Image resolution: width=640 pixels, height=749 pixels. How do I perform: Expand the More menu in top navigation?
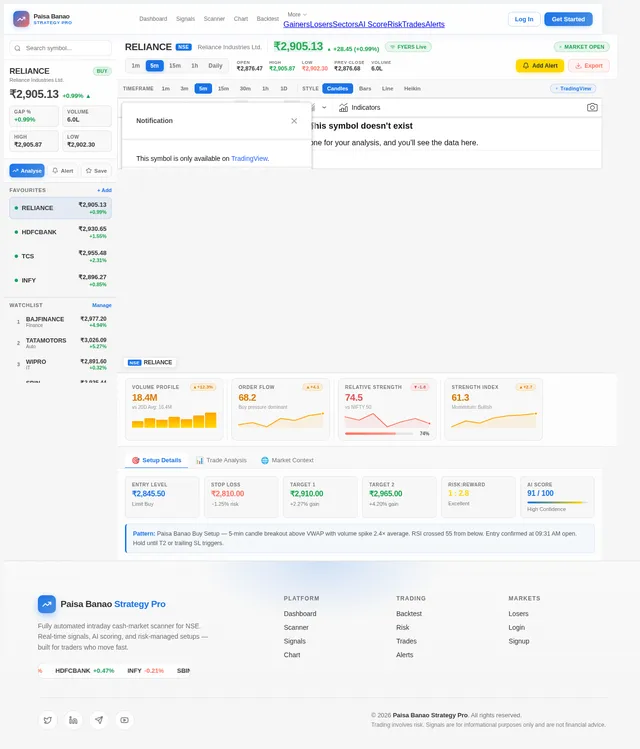(x=297, y=14)
